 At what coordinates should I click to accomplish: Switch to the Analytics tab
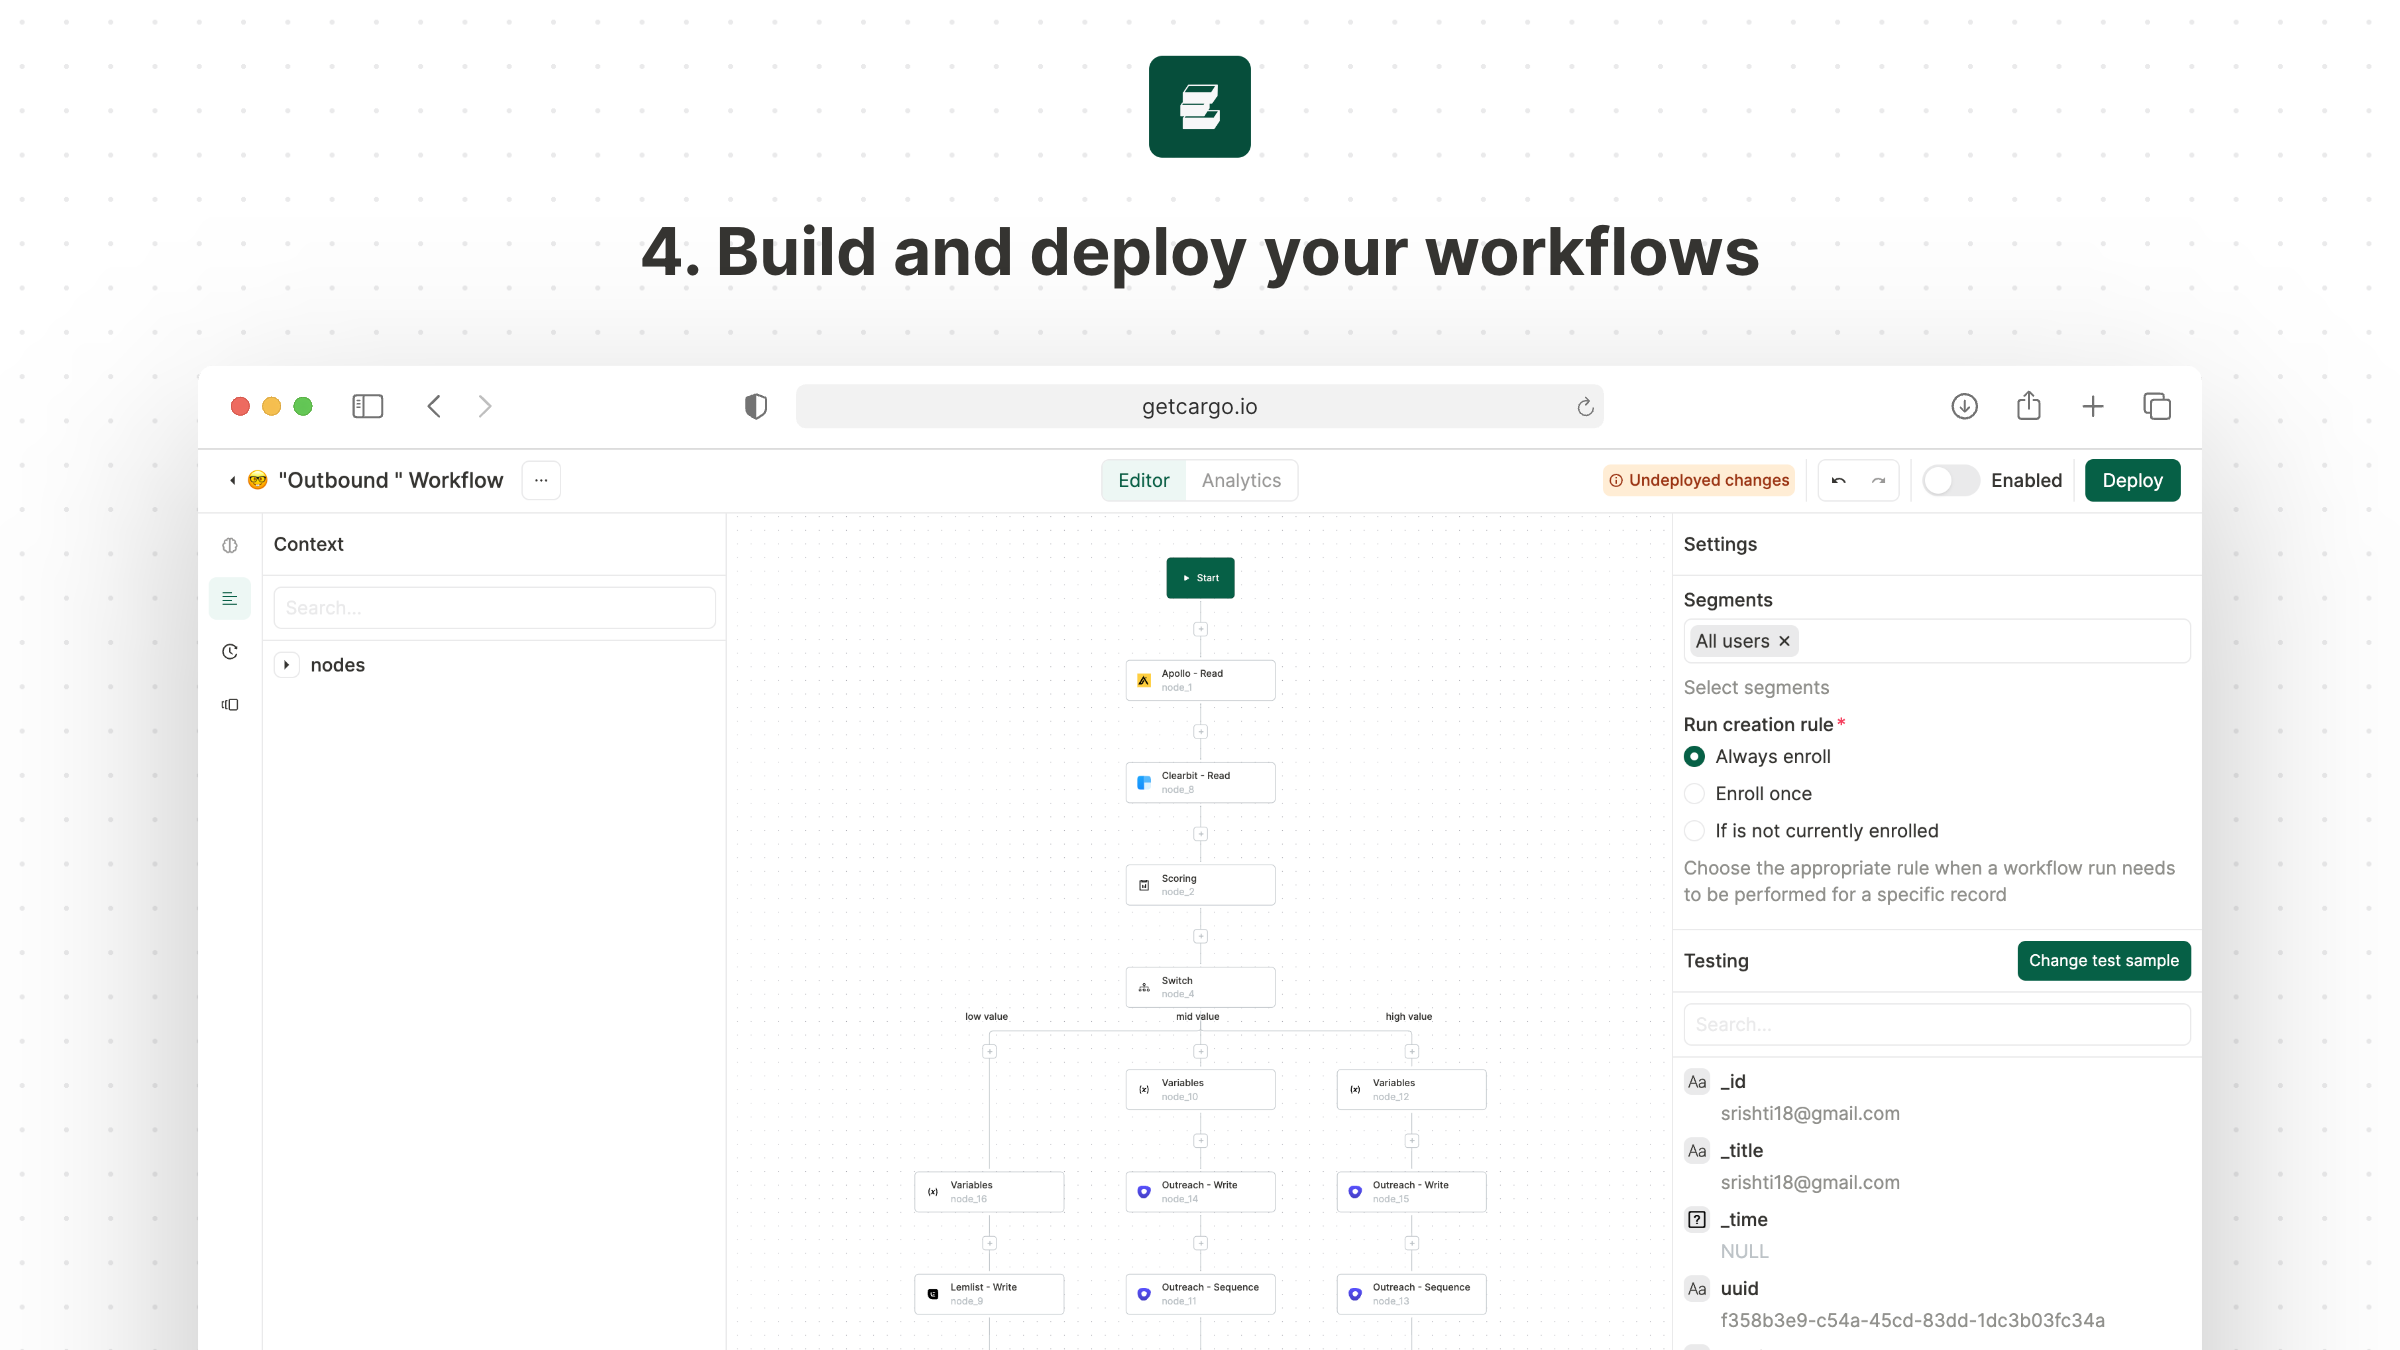pyautogui.click(x=1241, y=481)
